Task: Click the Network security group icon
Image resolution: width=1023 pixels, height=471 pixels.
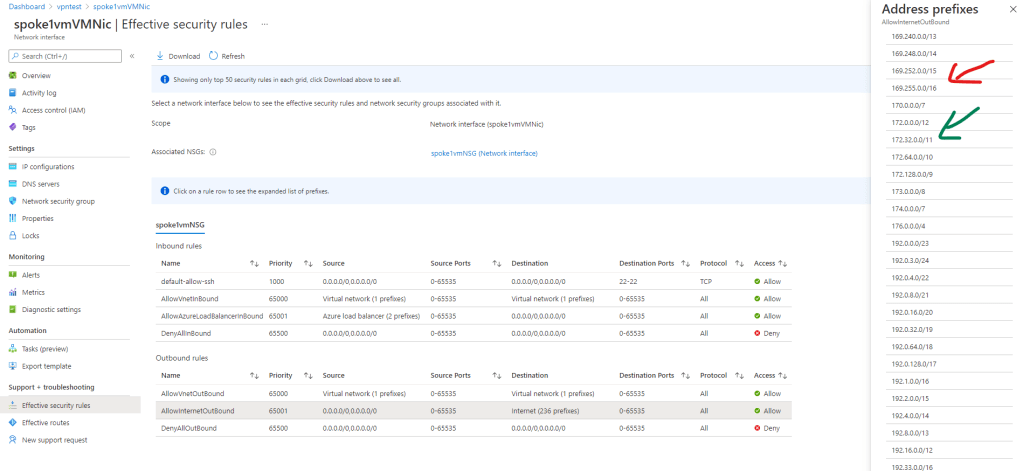Action: [13, 201]
